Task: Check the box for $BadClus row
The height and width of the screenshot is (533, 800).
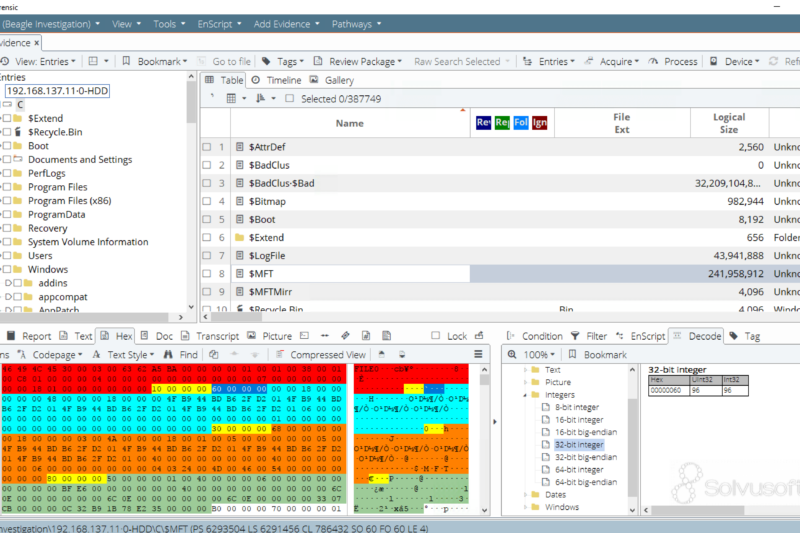Action: click(207, 165)
